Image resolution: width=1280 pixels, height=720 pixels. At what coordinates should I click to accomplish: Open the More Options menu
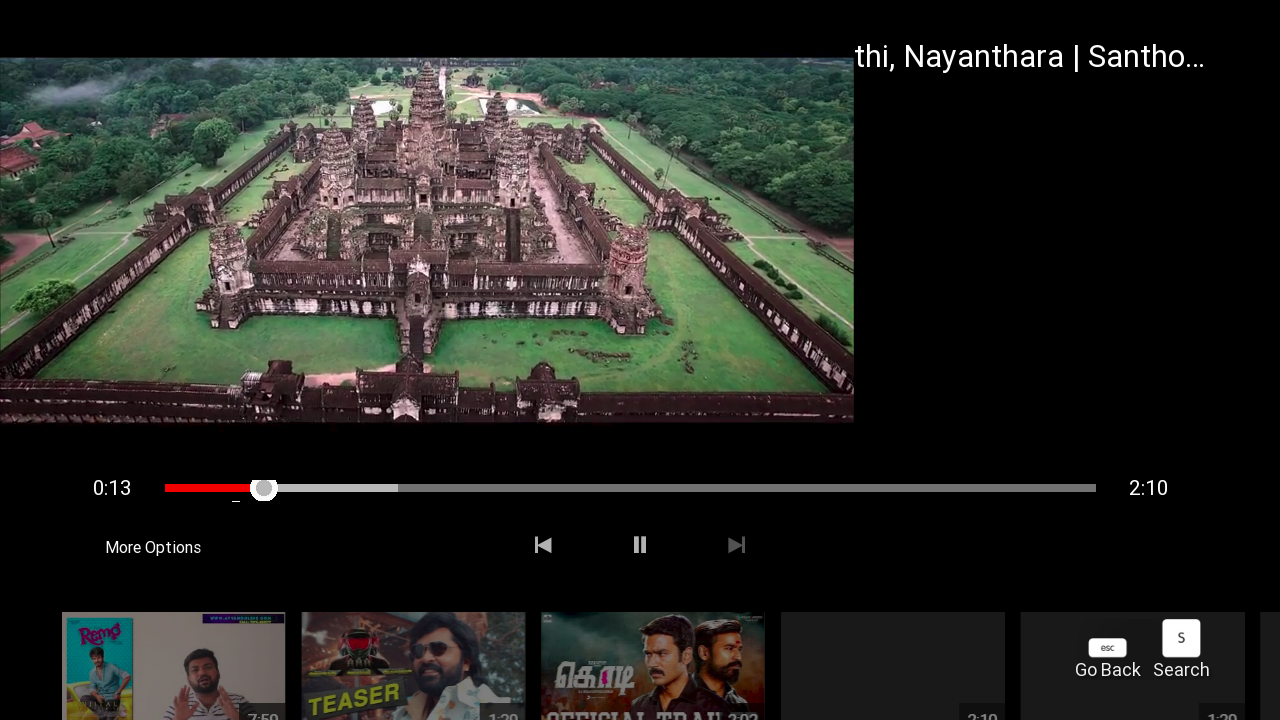tap(153, 547)
